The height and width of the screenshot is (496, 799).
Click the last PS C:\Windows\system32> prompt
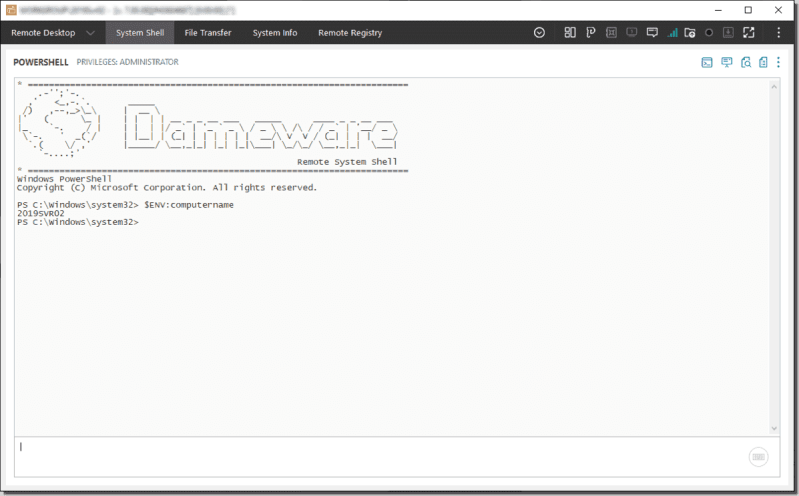tap(77, 222)
